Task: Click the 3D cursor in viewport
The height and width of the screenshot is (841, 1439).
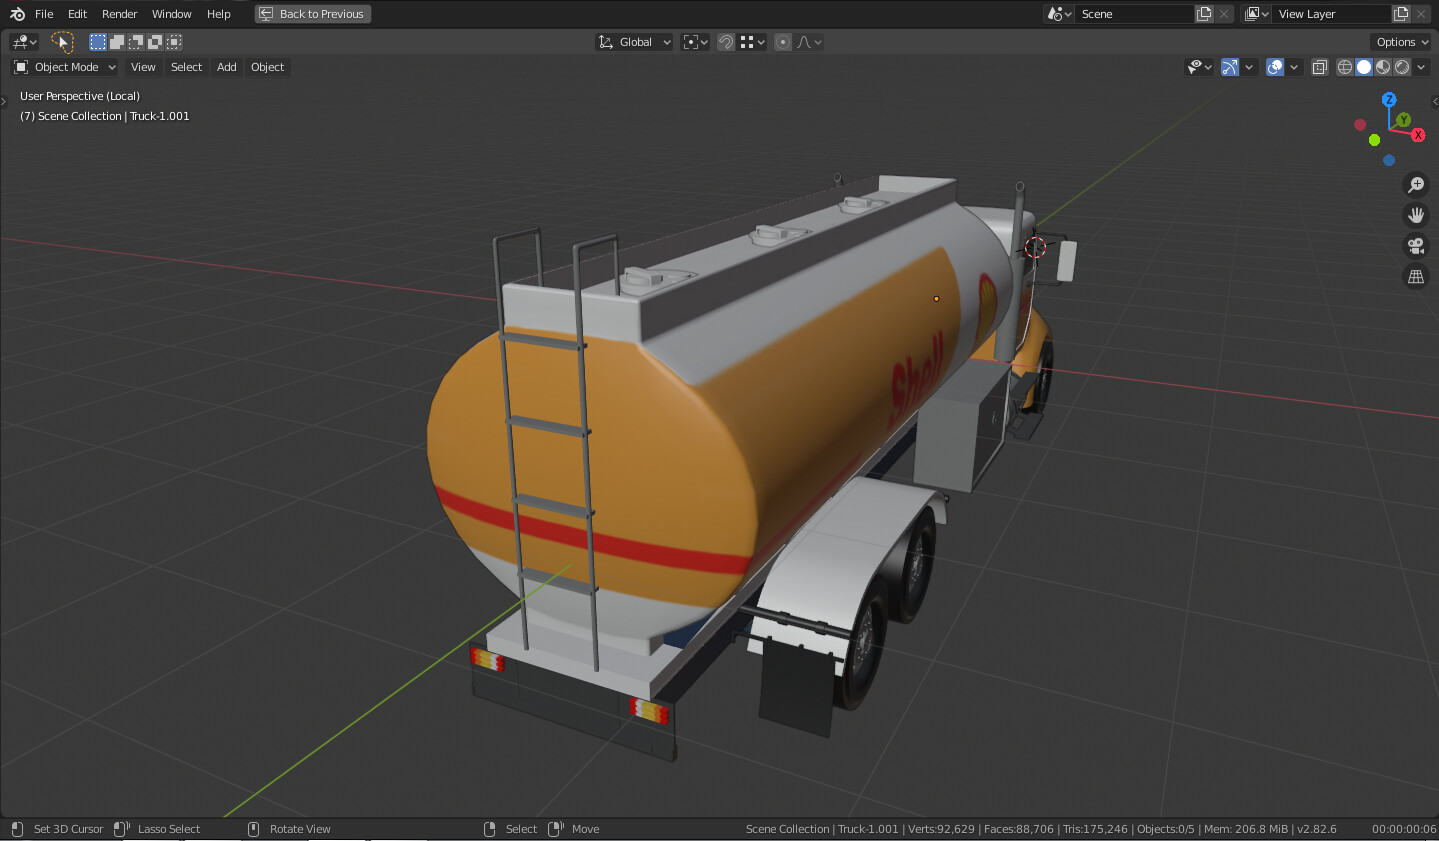Action: click(x=1035, y=247)
